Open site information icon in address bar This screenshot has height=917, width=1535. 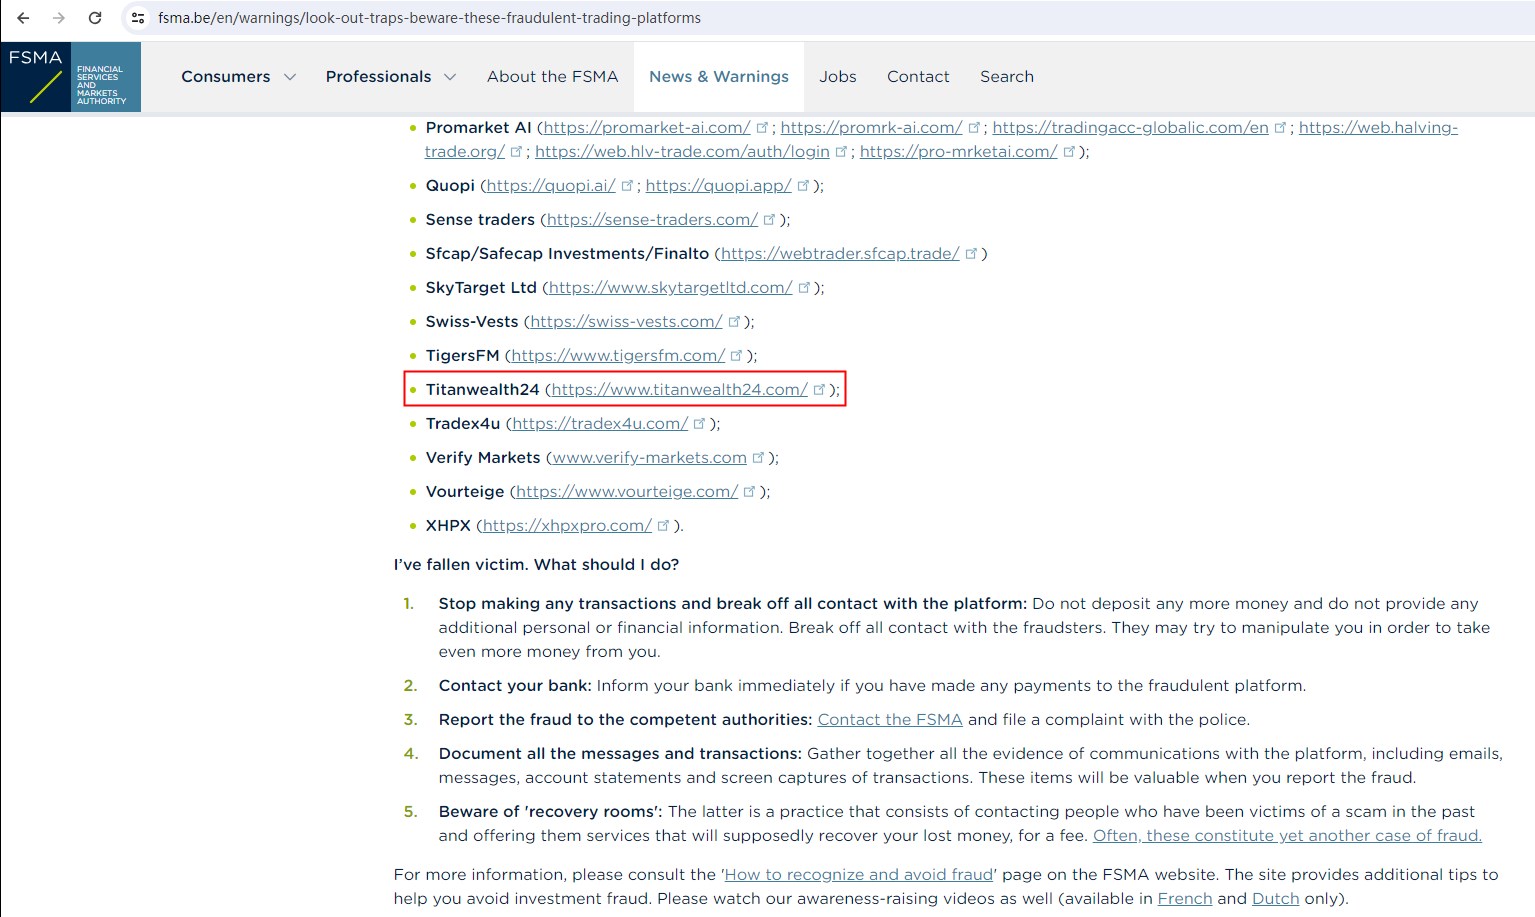tap(138, 18)
